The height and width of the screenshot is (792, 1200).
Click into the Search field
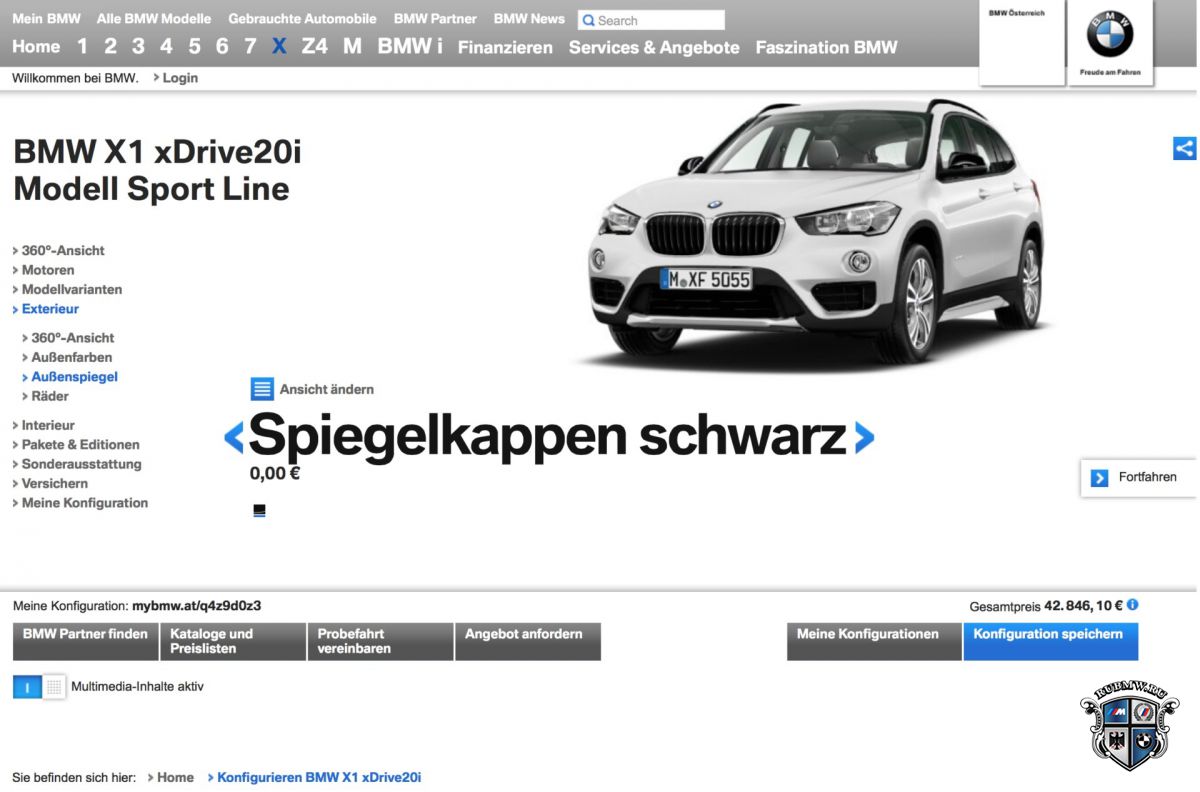click(651, 20)
